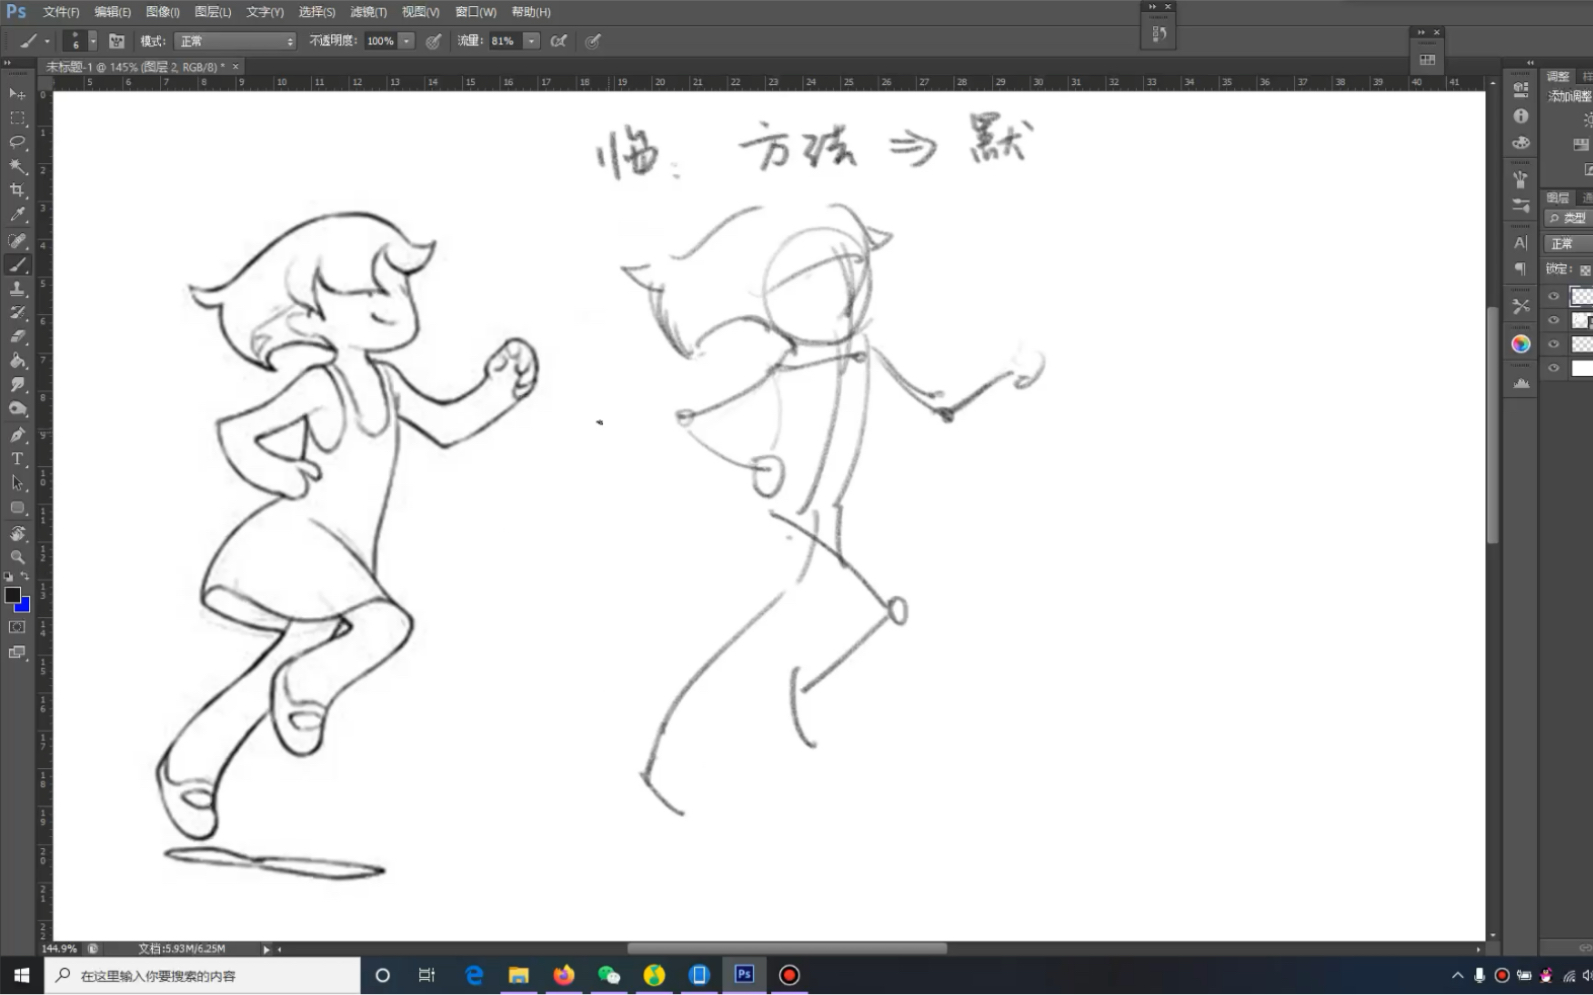Click the foreground color swatch

pyautogui.click(x=12, y=595)
